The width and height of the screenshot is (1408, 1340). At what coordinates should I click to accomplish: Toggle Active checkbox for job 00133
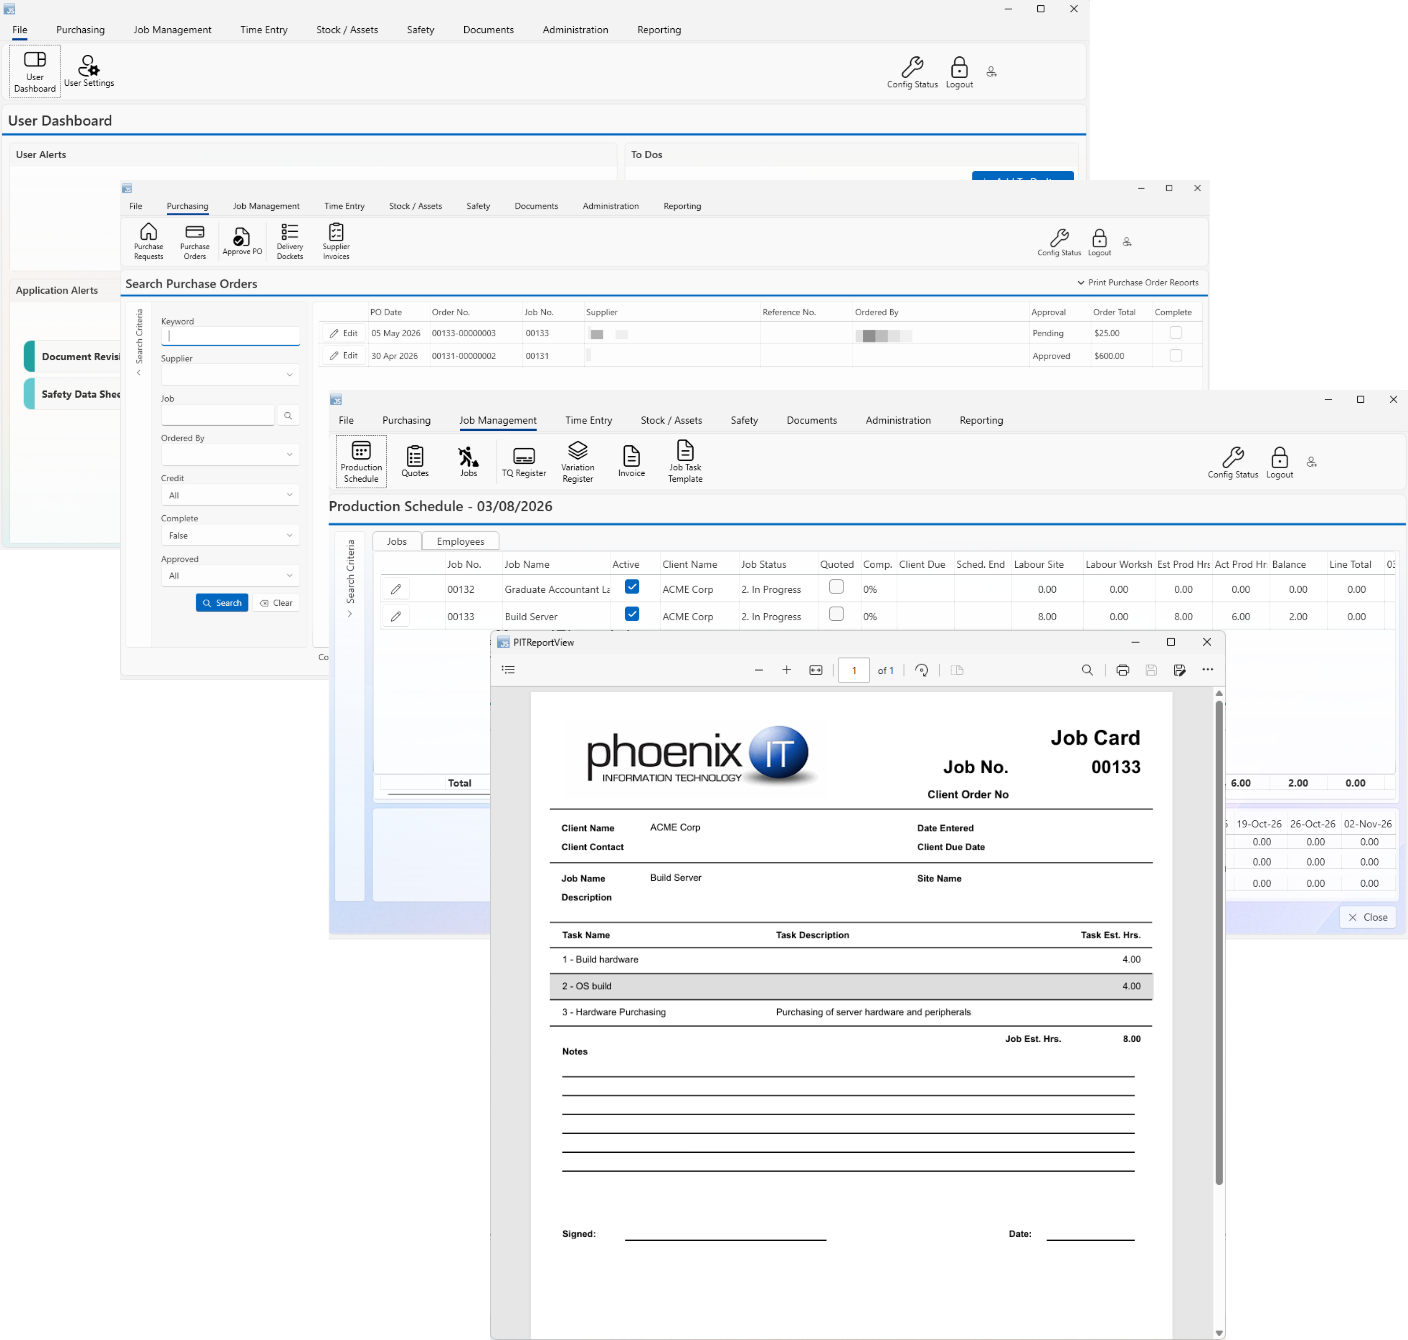(x=632, y=614)
